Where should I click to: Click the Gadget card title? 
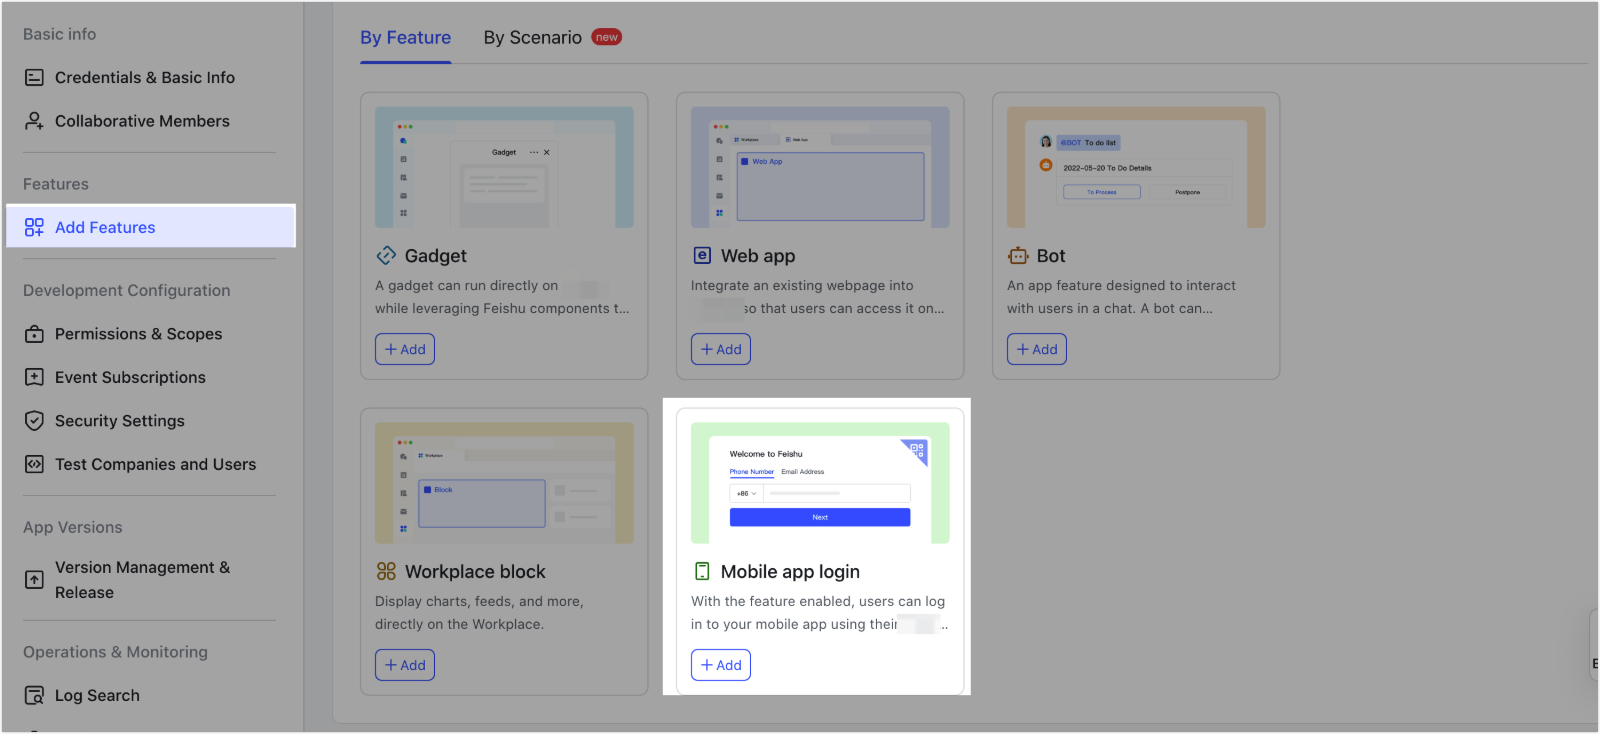tap(436, 256)
